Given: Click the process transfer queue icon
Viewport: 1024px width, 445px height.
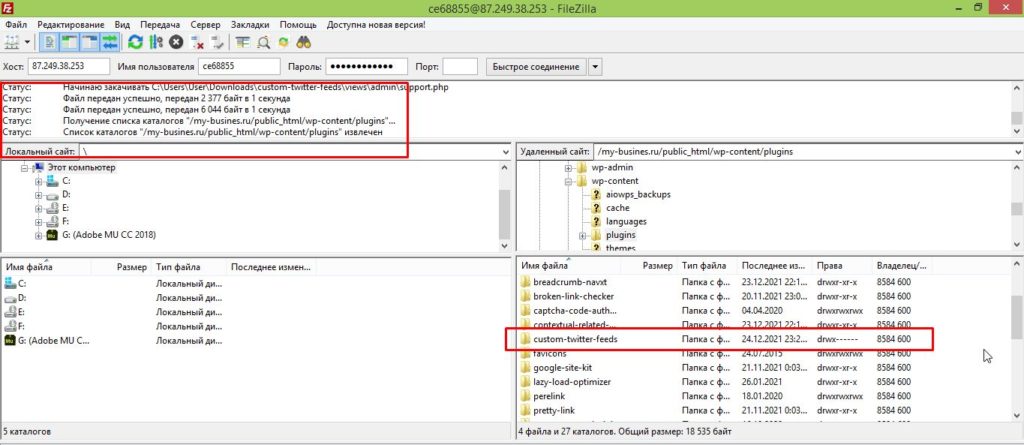Looking at the screenshot, I should point(155,42).
